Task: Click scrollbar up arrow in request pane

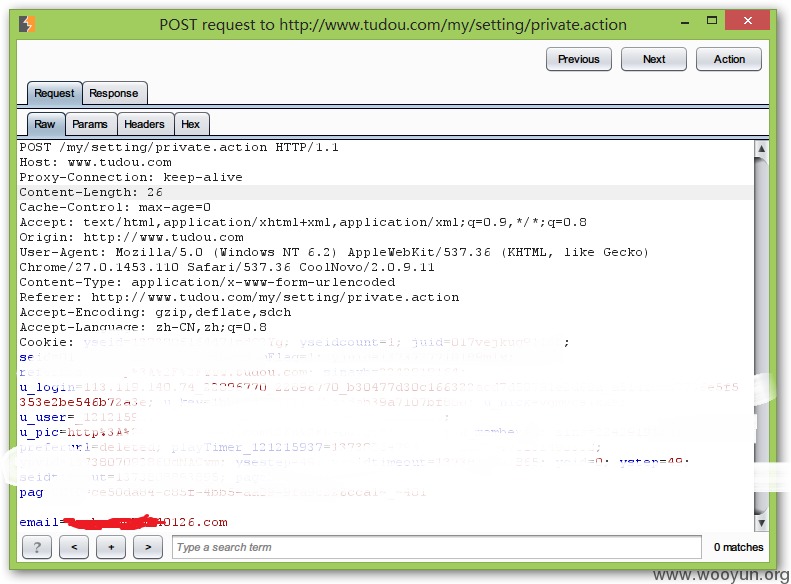Action: (x=761, y=148)
